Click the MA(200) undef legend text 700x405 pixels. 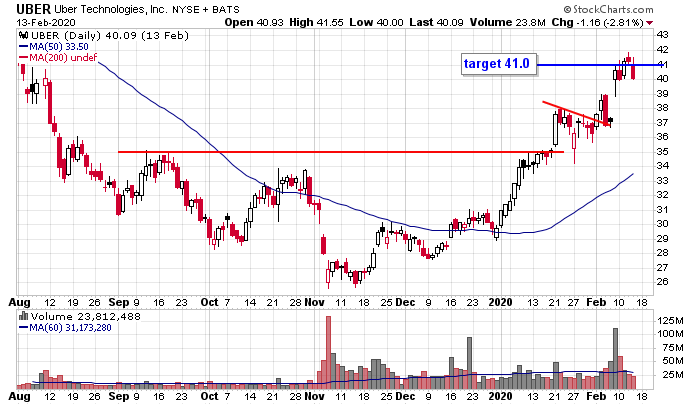[63, 58]
